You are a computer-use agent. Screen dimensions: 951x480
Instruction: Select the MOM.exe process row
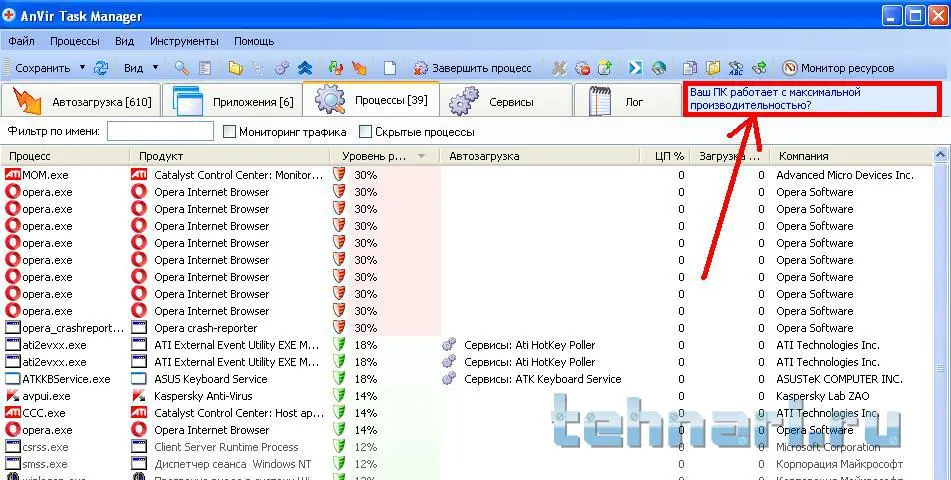tap(467, 175)
